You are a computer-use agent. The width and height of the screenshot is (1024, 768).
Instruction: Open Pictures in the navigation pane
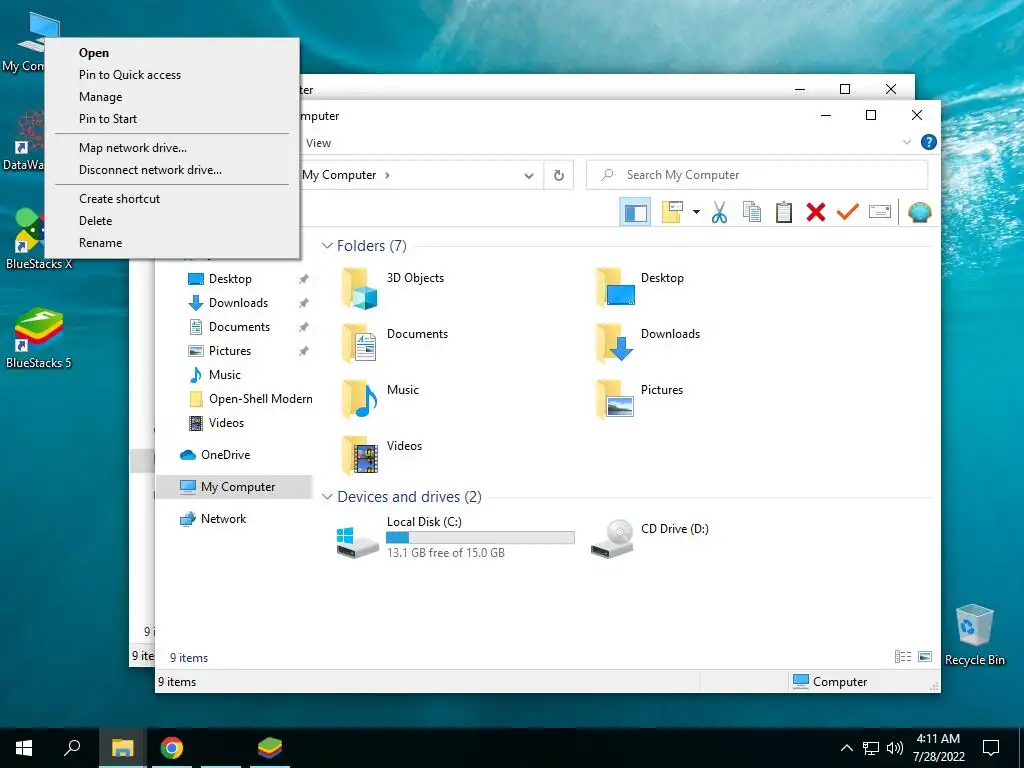pyautogui.click(x=229, y=351)
